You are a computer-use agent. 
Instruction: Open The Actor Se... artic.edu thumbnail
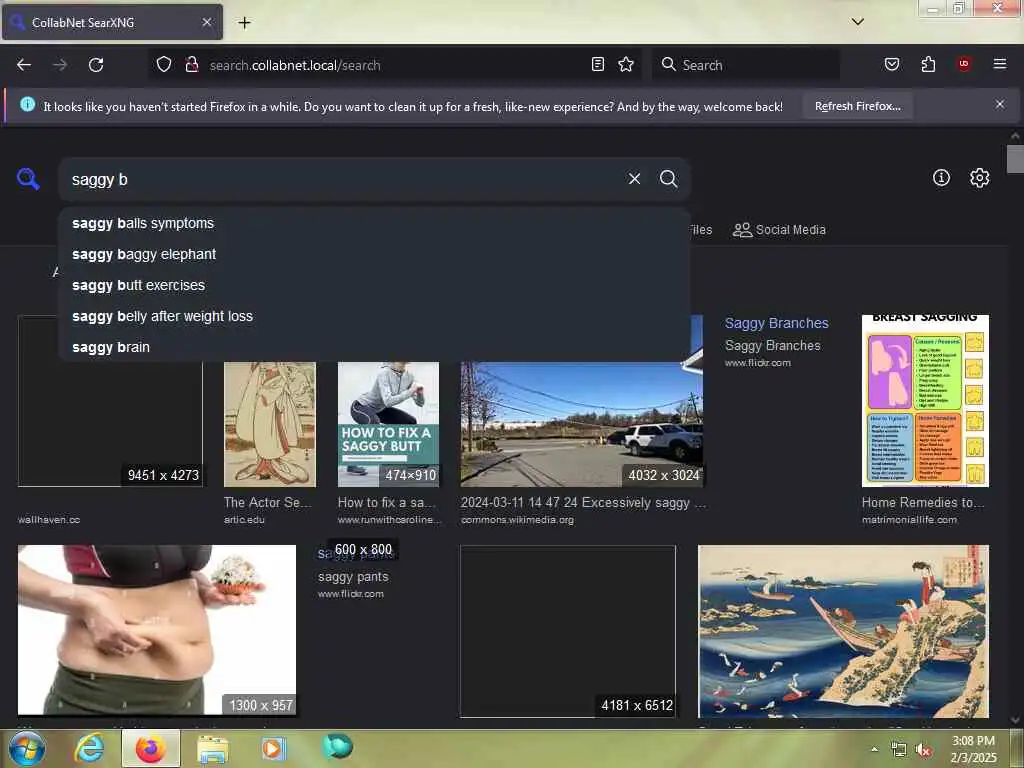click(x=270, y=424)
